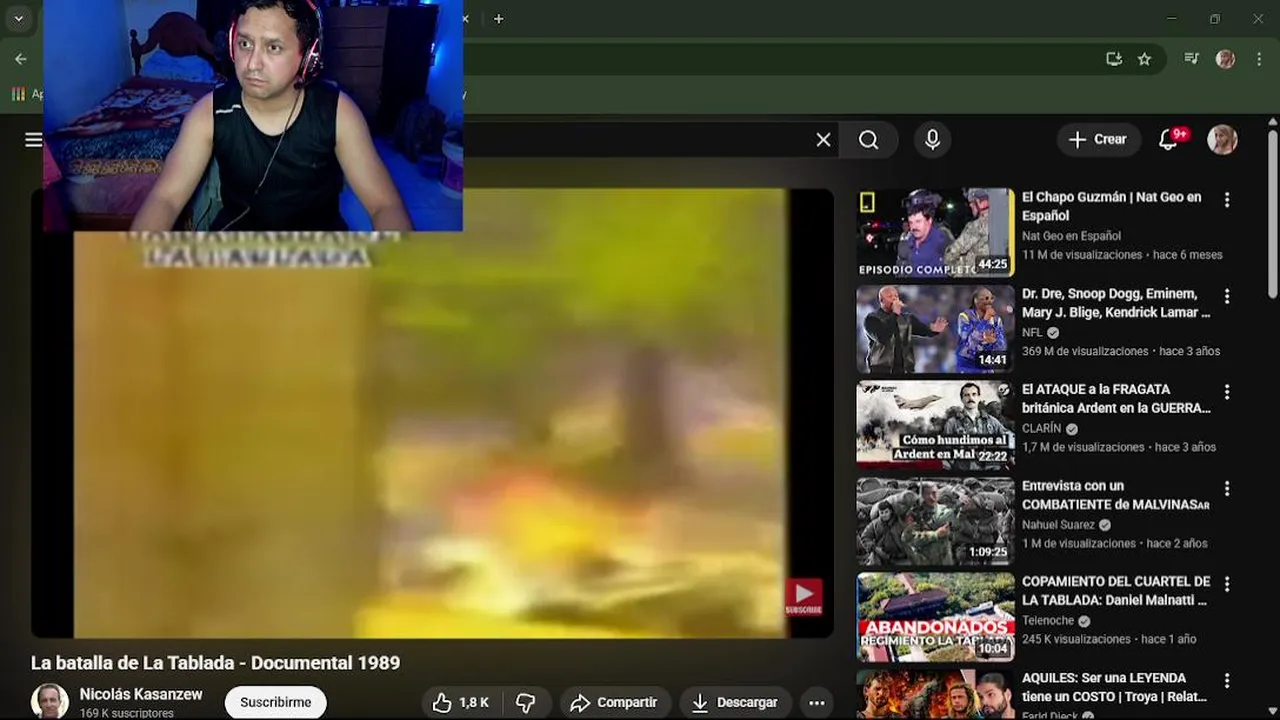Bookmark this page with the star icon
The width and height of the screenshot is (1280, 720).
[1144, 59]
